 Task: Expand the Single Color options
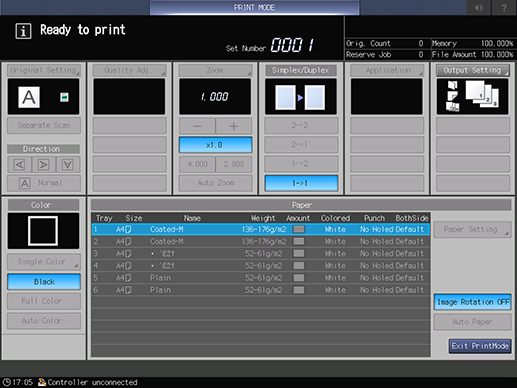click(x=44, y=262)
